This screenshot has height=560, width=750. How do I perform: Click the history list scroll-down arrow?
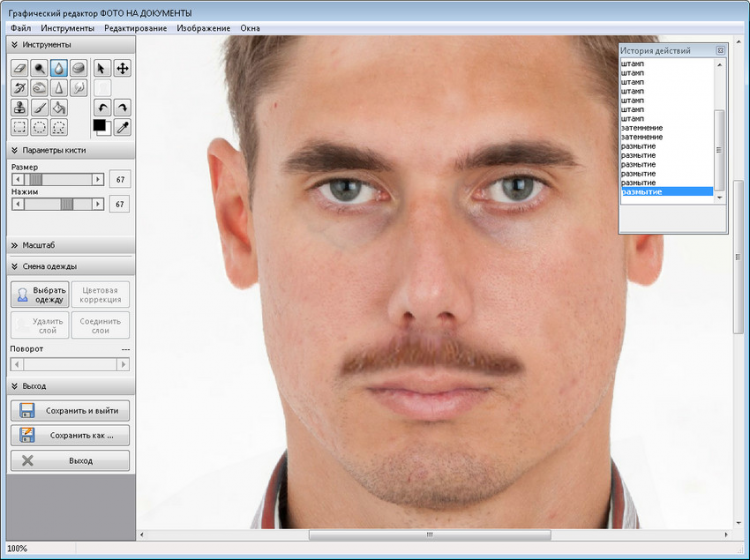click(720, 198)
